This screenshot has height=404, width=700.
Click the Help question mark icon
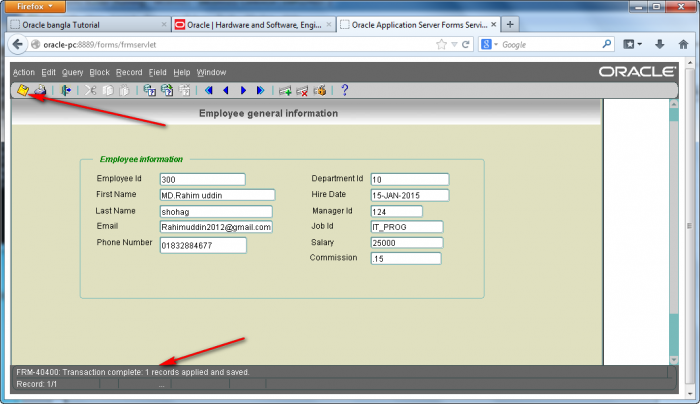345,90
